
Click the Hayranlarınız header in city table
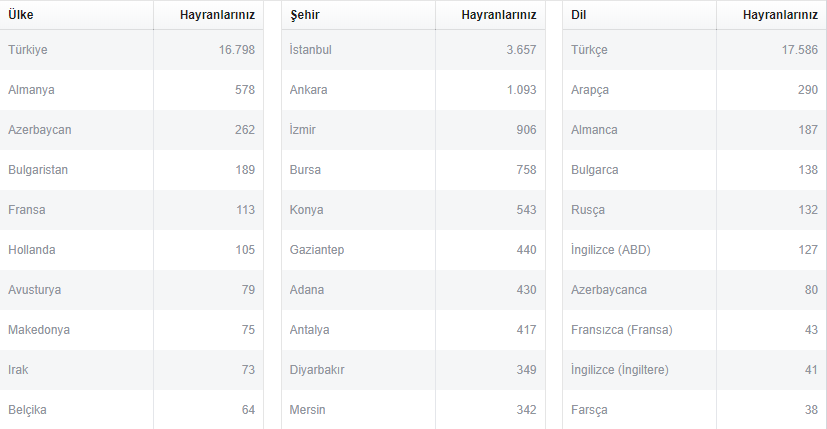tap(499, 15)
